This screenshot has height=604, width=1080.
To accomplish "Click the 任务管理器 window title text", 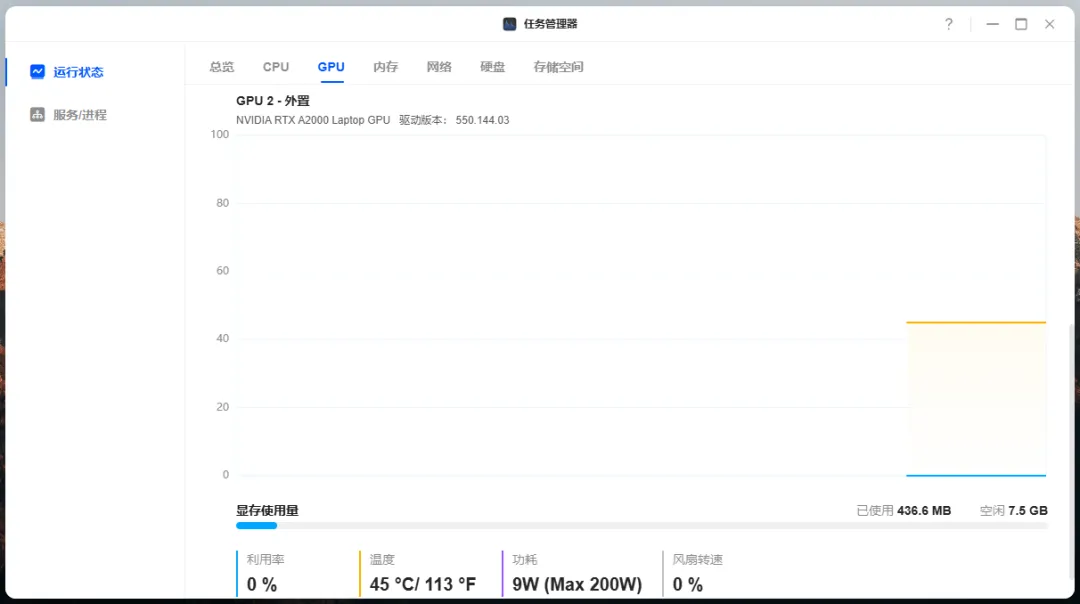I will tap(550, 24).
